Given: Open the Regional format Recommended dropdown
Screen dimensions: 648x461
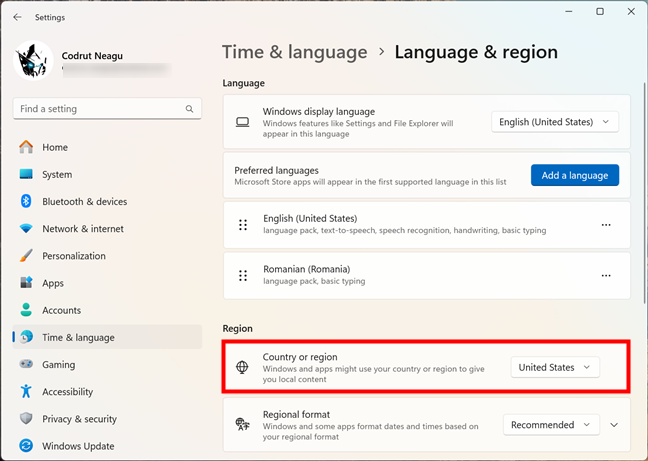Looking at the screenshot, I should 551,425.
